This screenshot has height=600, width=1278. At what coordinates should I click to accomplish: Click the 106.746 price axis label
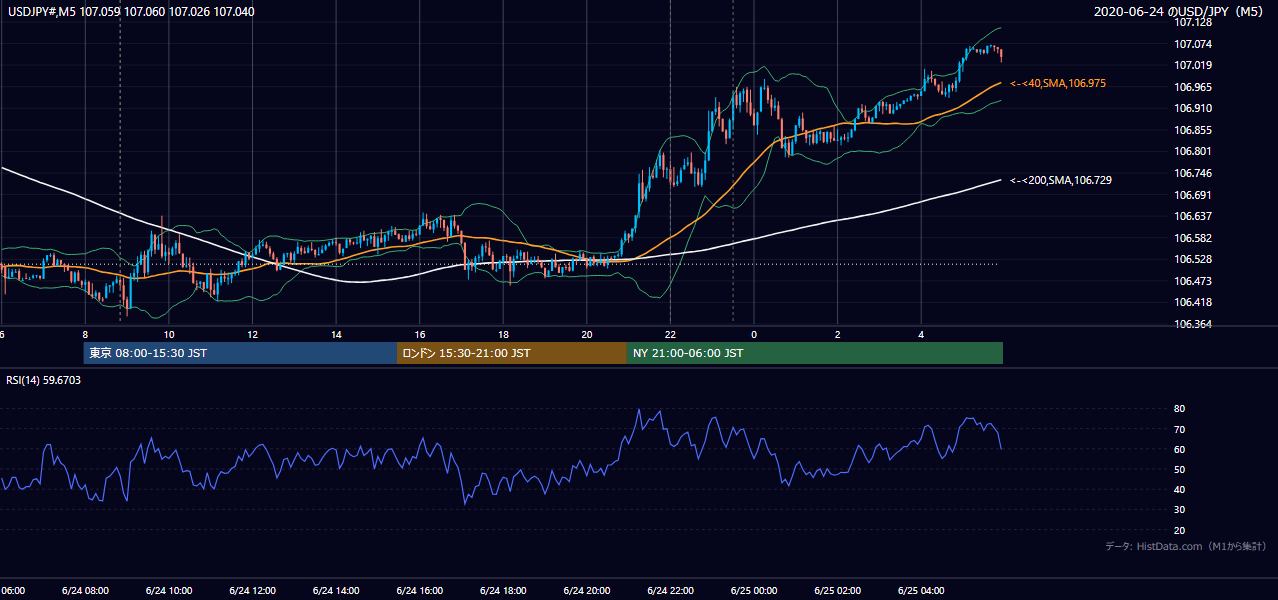click(1194, 173)
